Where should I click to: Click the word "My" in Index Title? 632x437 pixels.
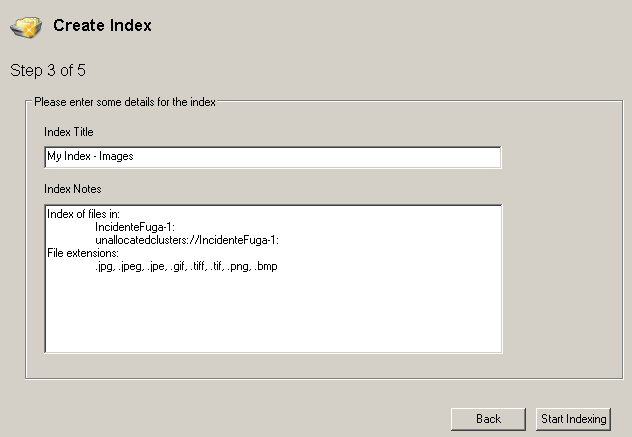pyautogui.click(x=54, y=157)
